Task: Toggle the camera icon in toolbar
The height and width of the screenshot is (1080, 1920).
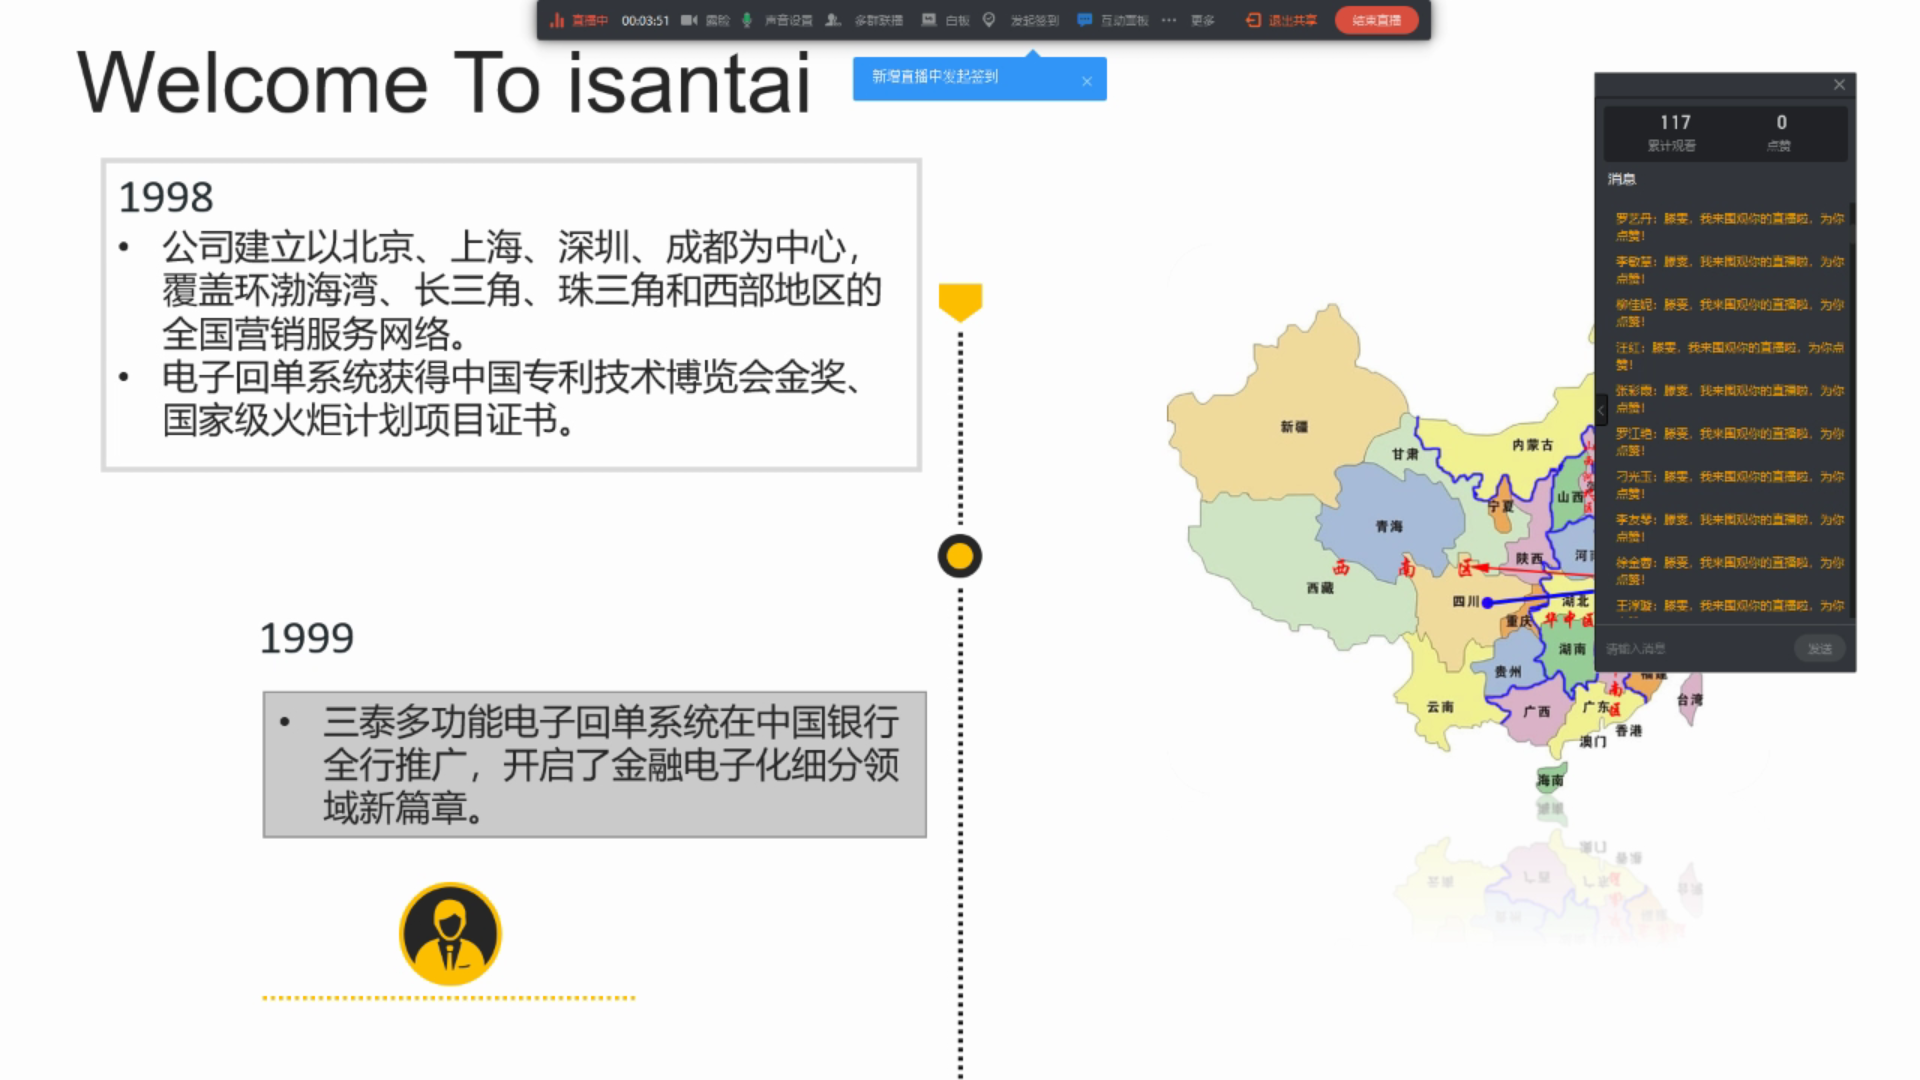Action: [689, 20]
